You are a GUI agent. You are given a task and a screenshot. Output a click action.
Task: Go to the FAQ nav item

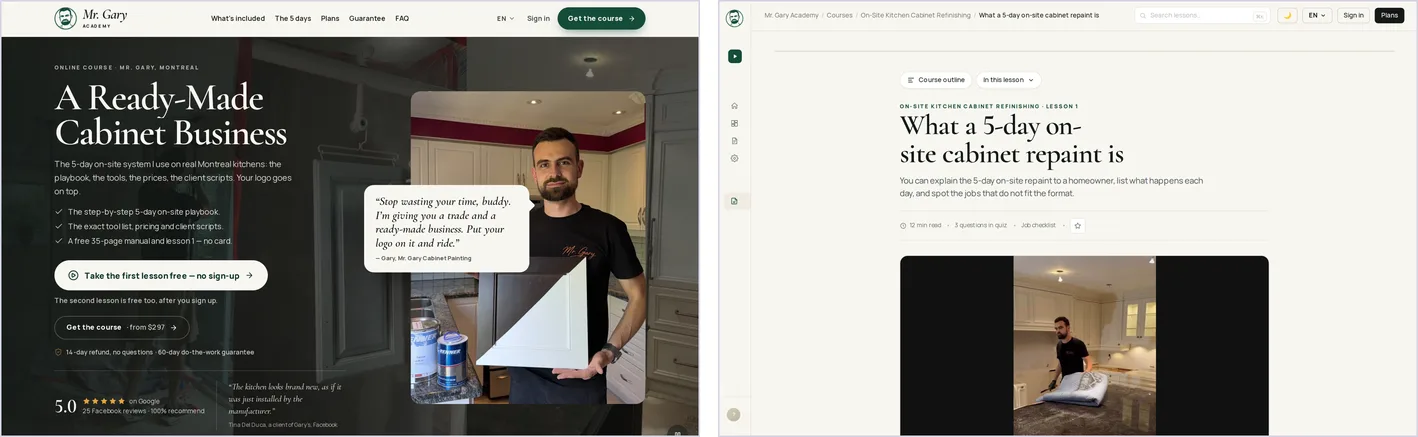(402, 18)
